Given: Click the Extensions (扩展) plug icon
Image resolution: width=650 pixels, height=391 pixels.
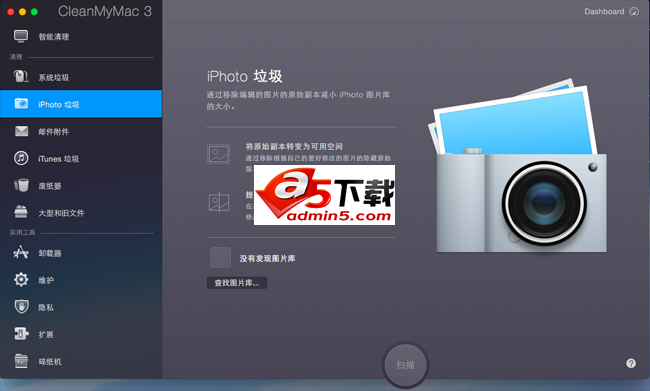Looking at the screenshot, I should pyautogui.click(x=21, y=333).
